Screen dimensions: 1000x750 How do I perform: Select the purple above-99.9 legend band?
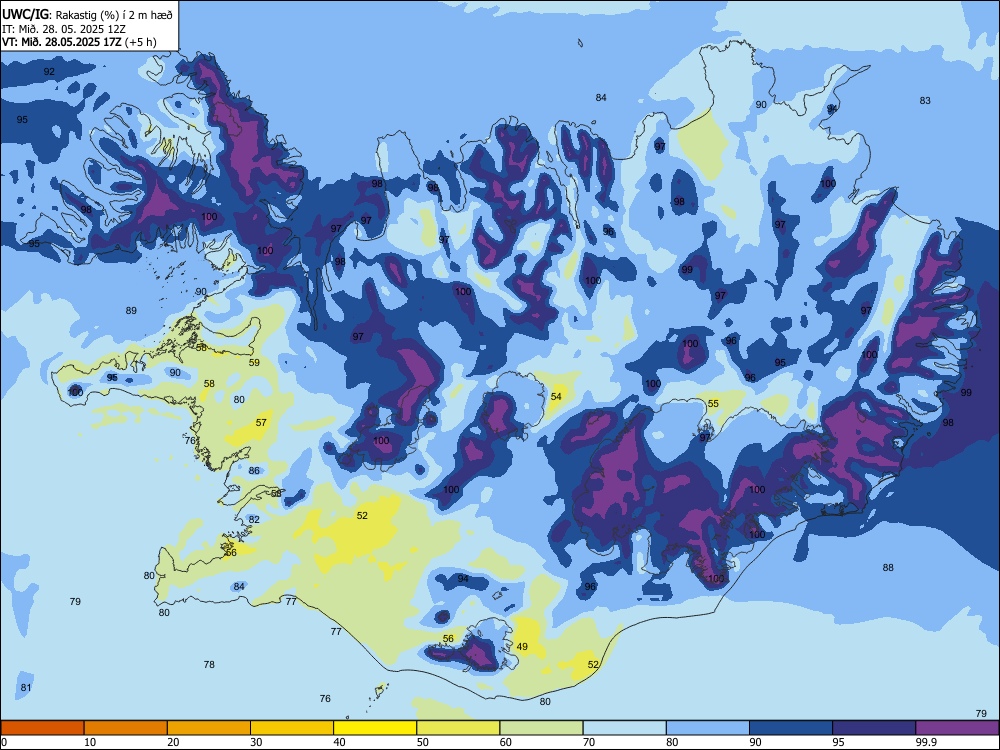coord(957,728)
